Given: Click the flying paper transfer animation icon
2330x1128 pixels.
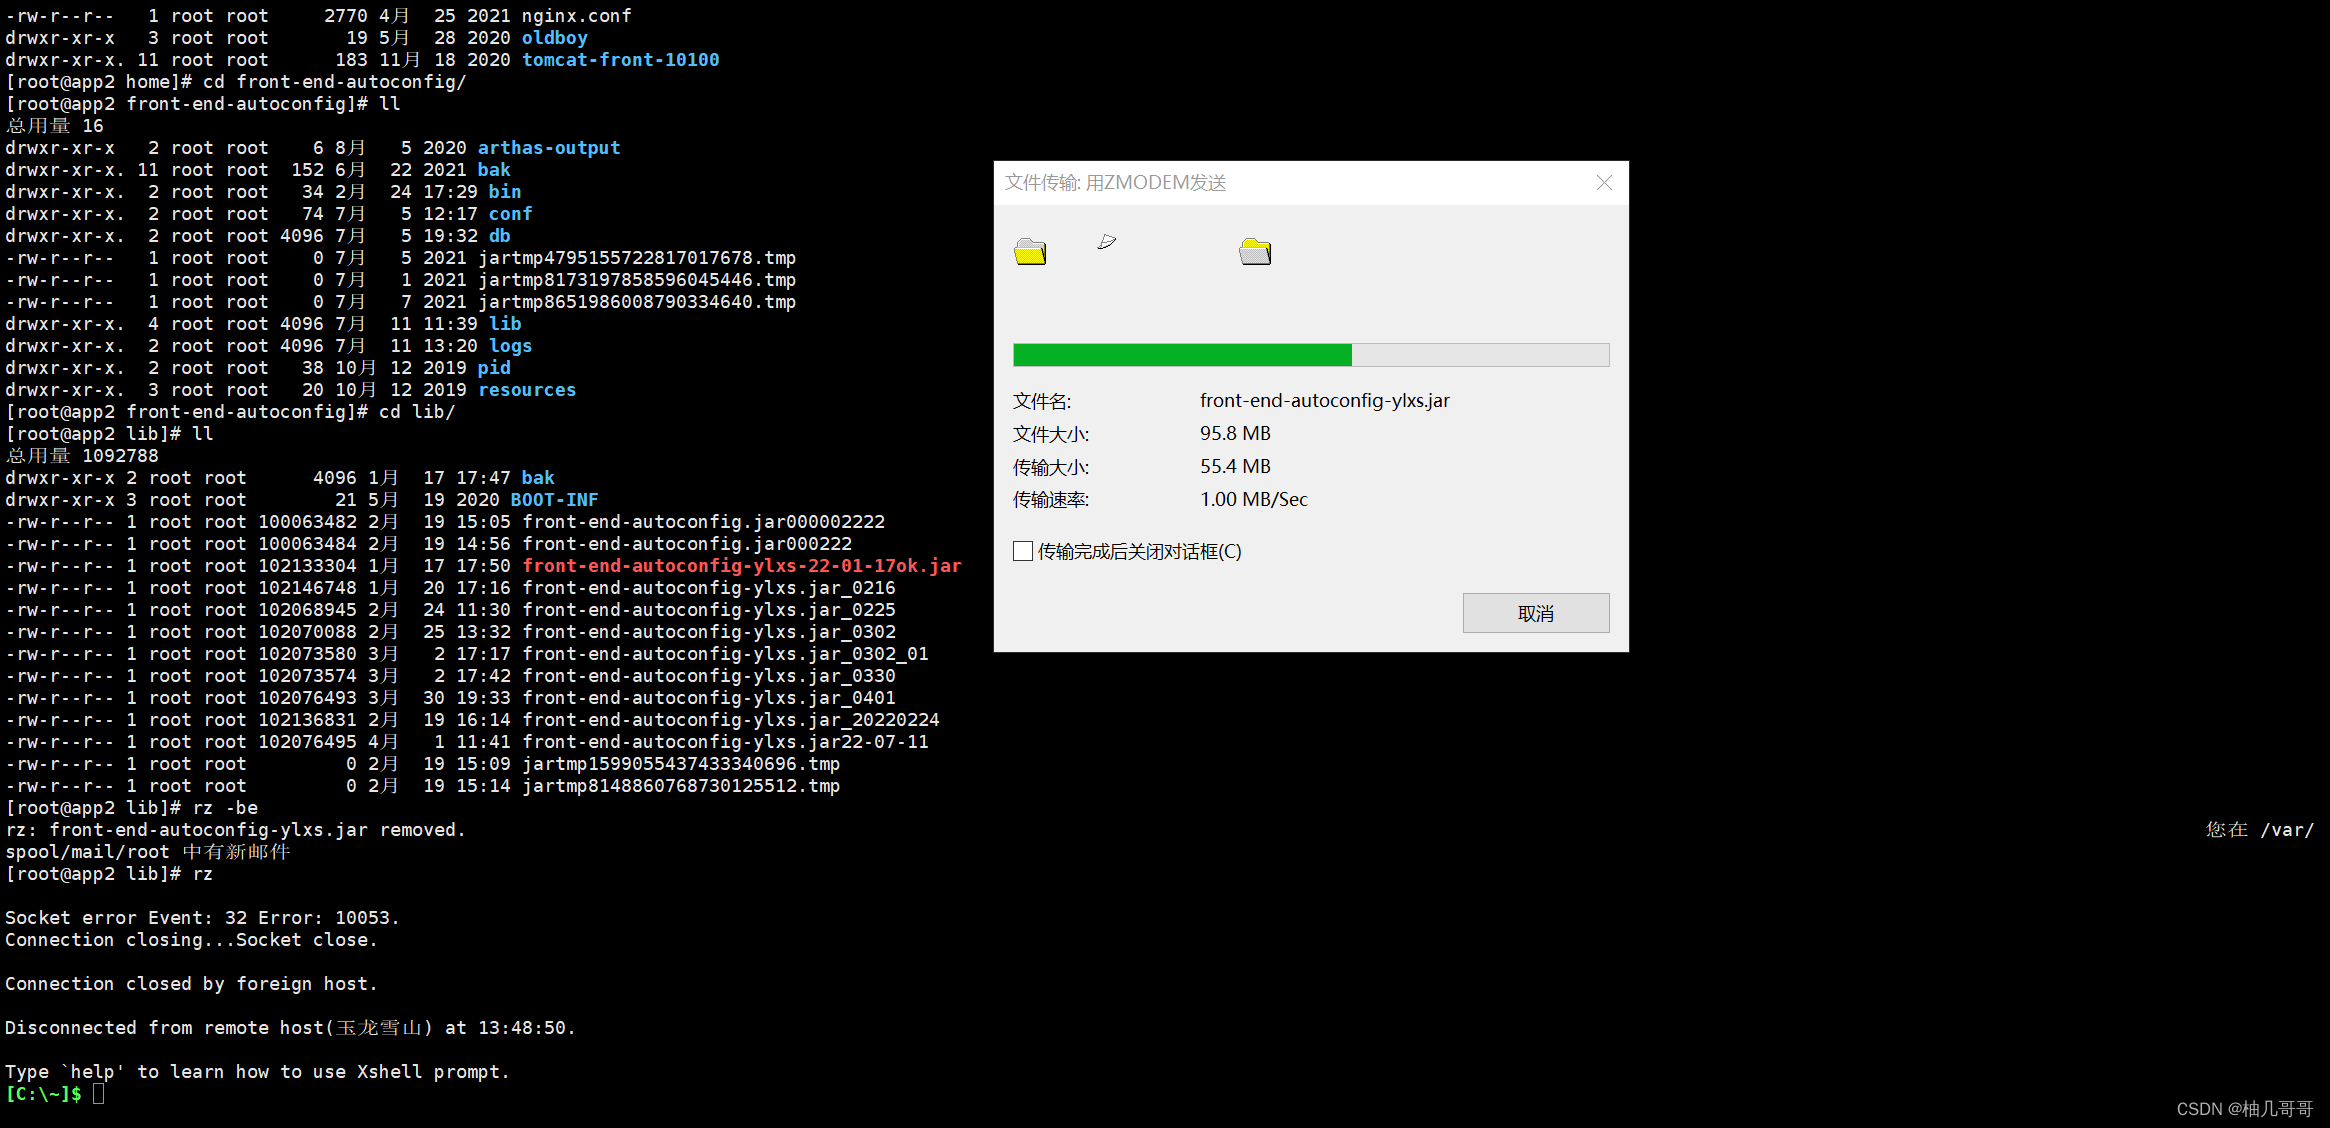Looking at the screenshot, I should pos(1106,241).
